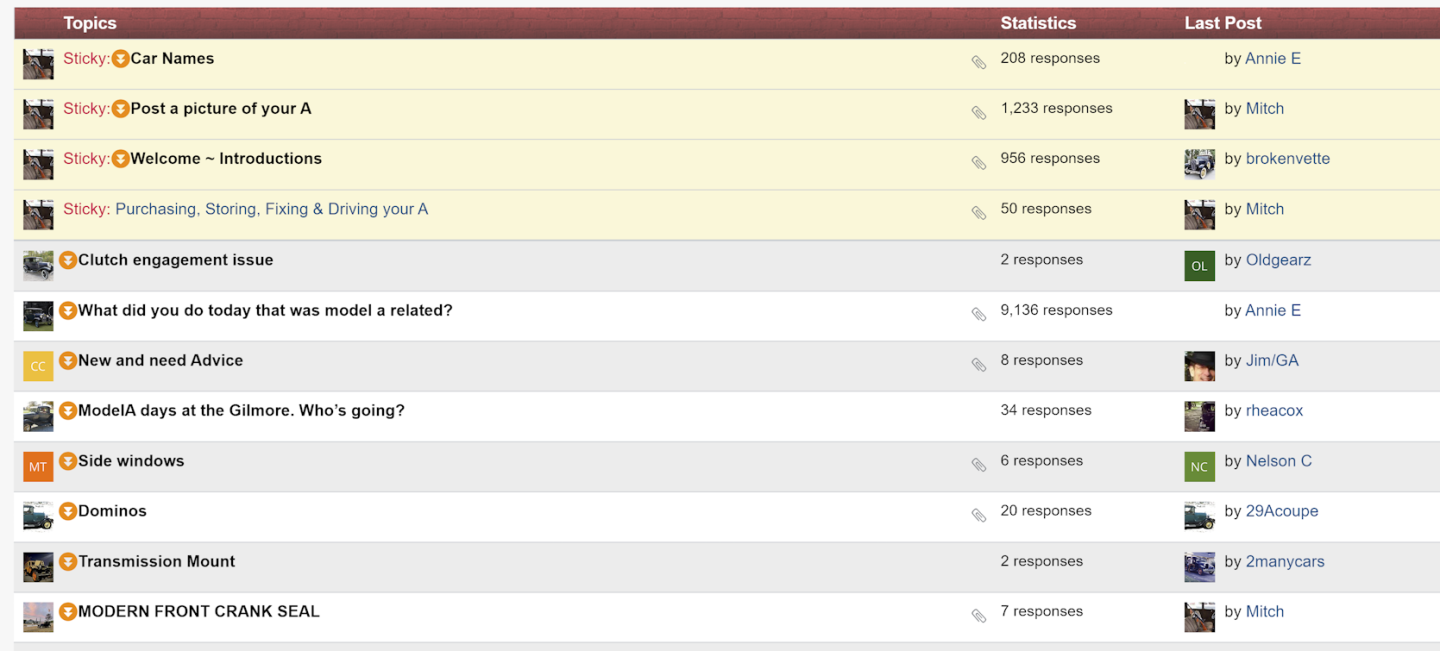Open the Post a picture of your A thread
1440x651 pixels.
point(221,108)
